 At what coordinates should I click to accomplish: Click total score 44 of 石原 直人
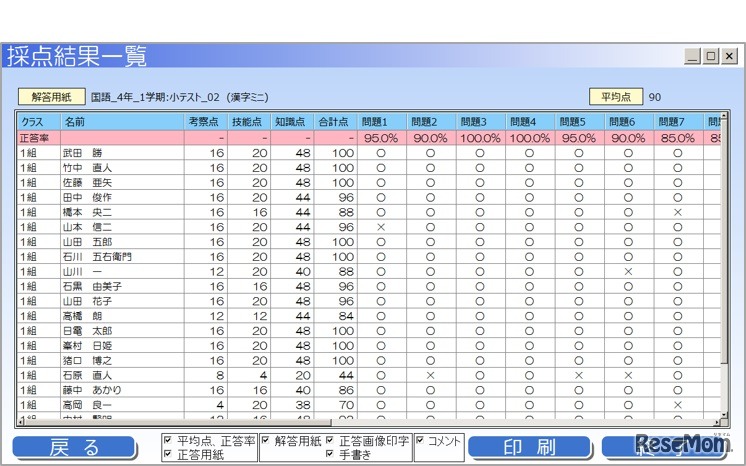click(346, 375)
